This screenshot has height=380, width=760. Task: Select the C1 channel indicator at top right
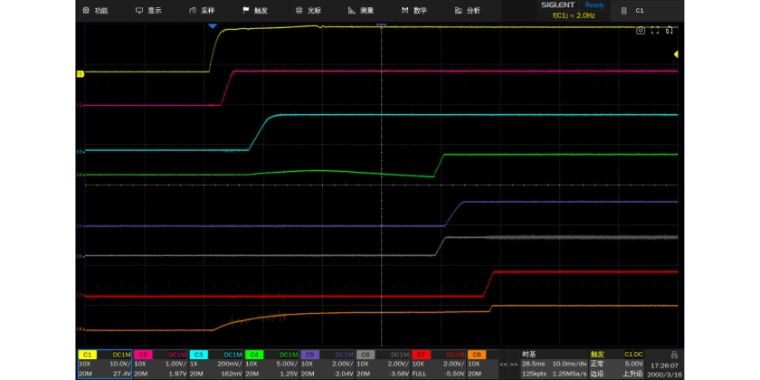coord(633,11)
